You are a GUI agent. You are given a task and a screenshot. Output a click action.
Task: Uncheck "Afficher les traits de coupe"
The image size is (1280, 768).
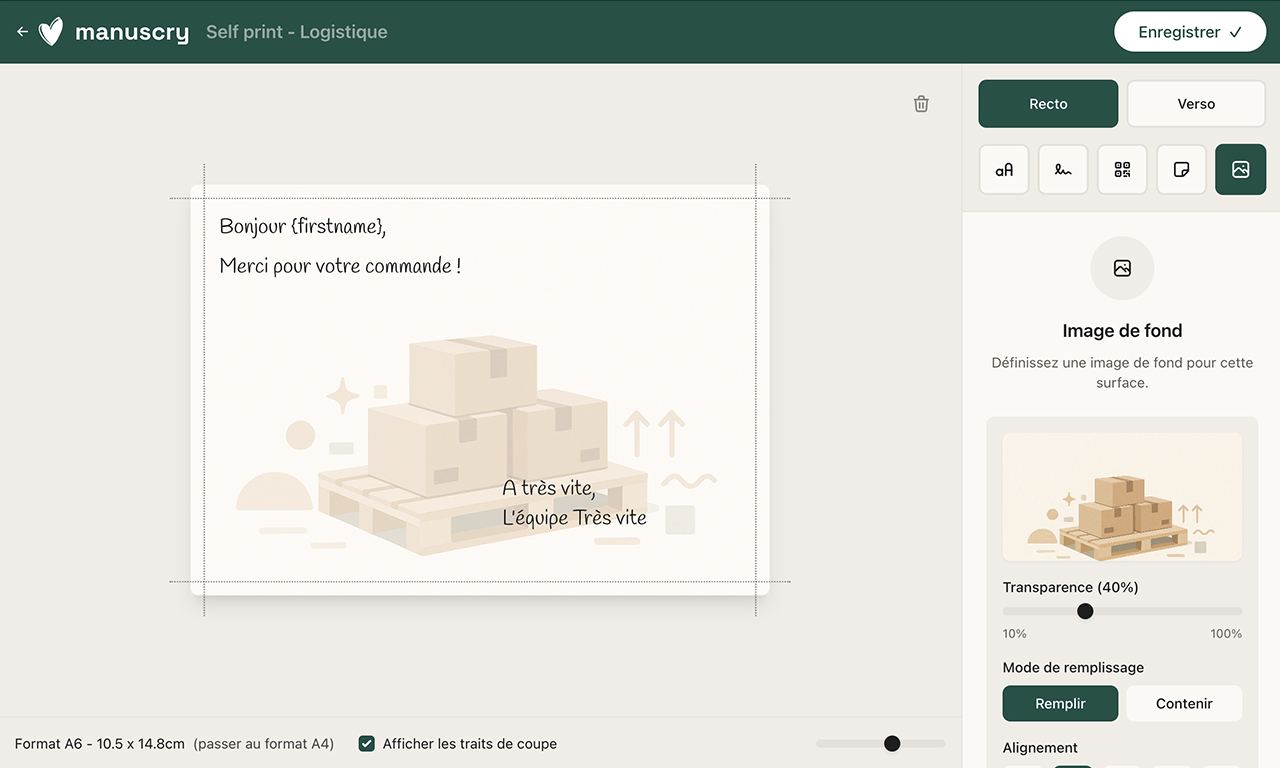(367, 743)
